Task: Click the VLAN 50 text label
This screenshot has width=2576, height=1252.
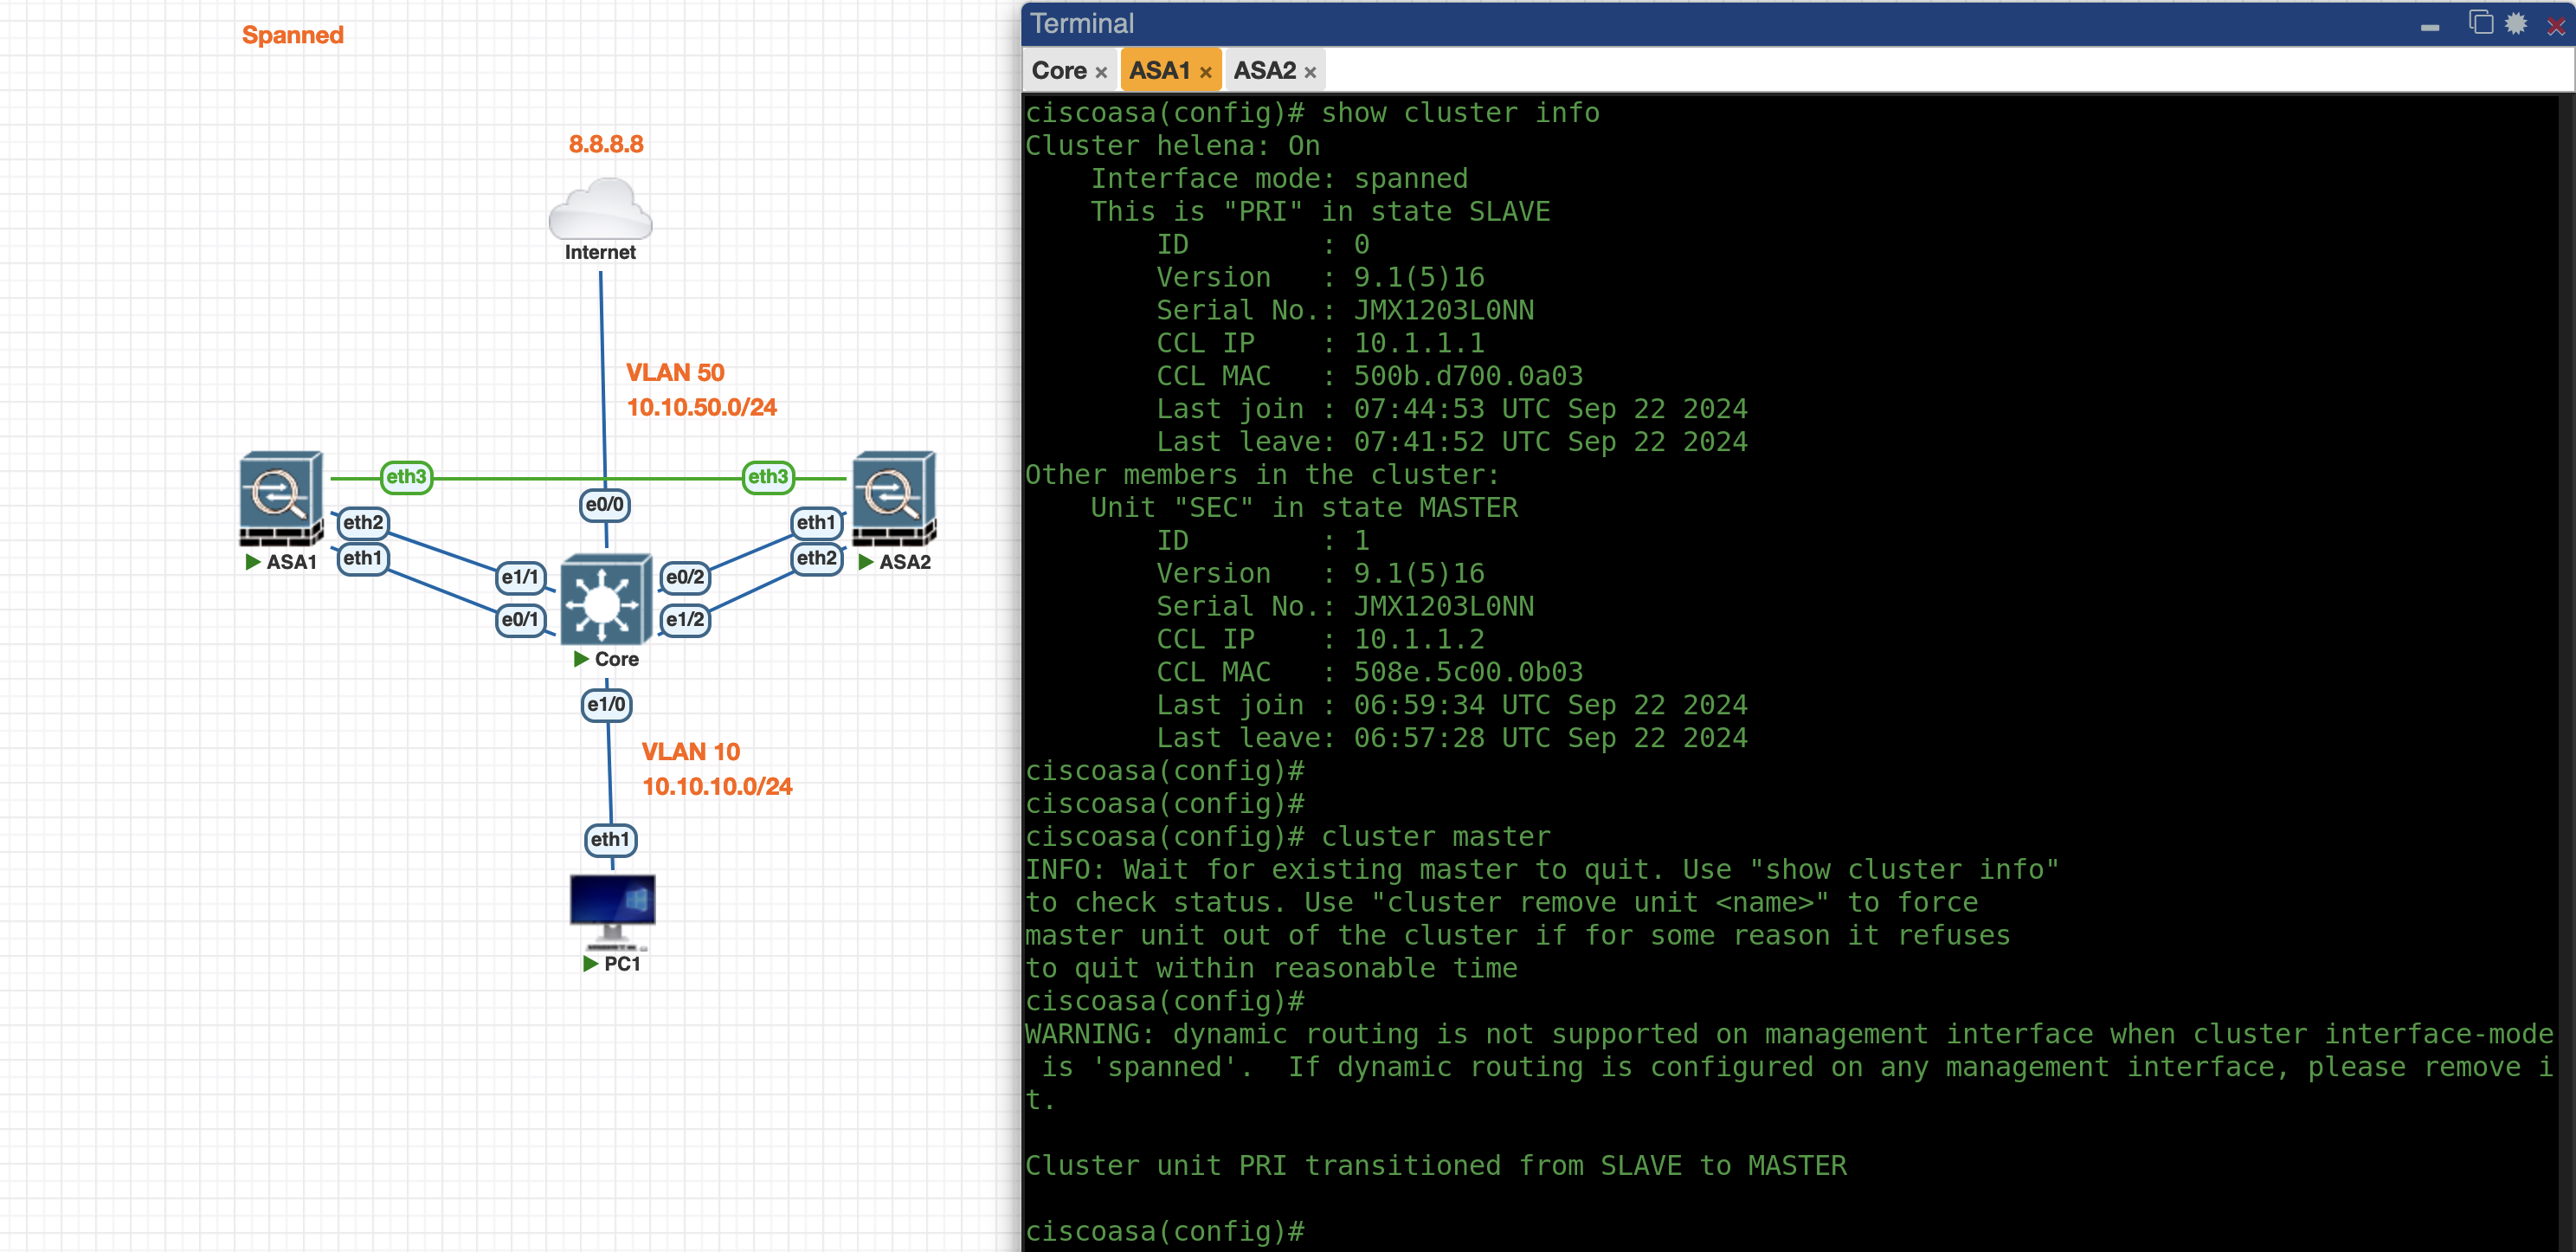Action: point(675,373)
